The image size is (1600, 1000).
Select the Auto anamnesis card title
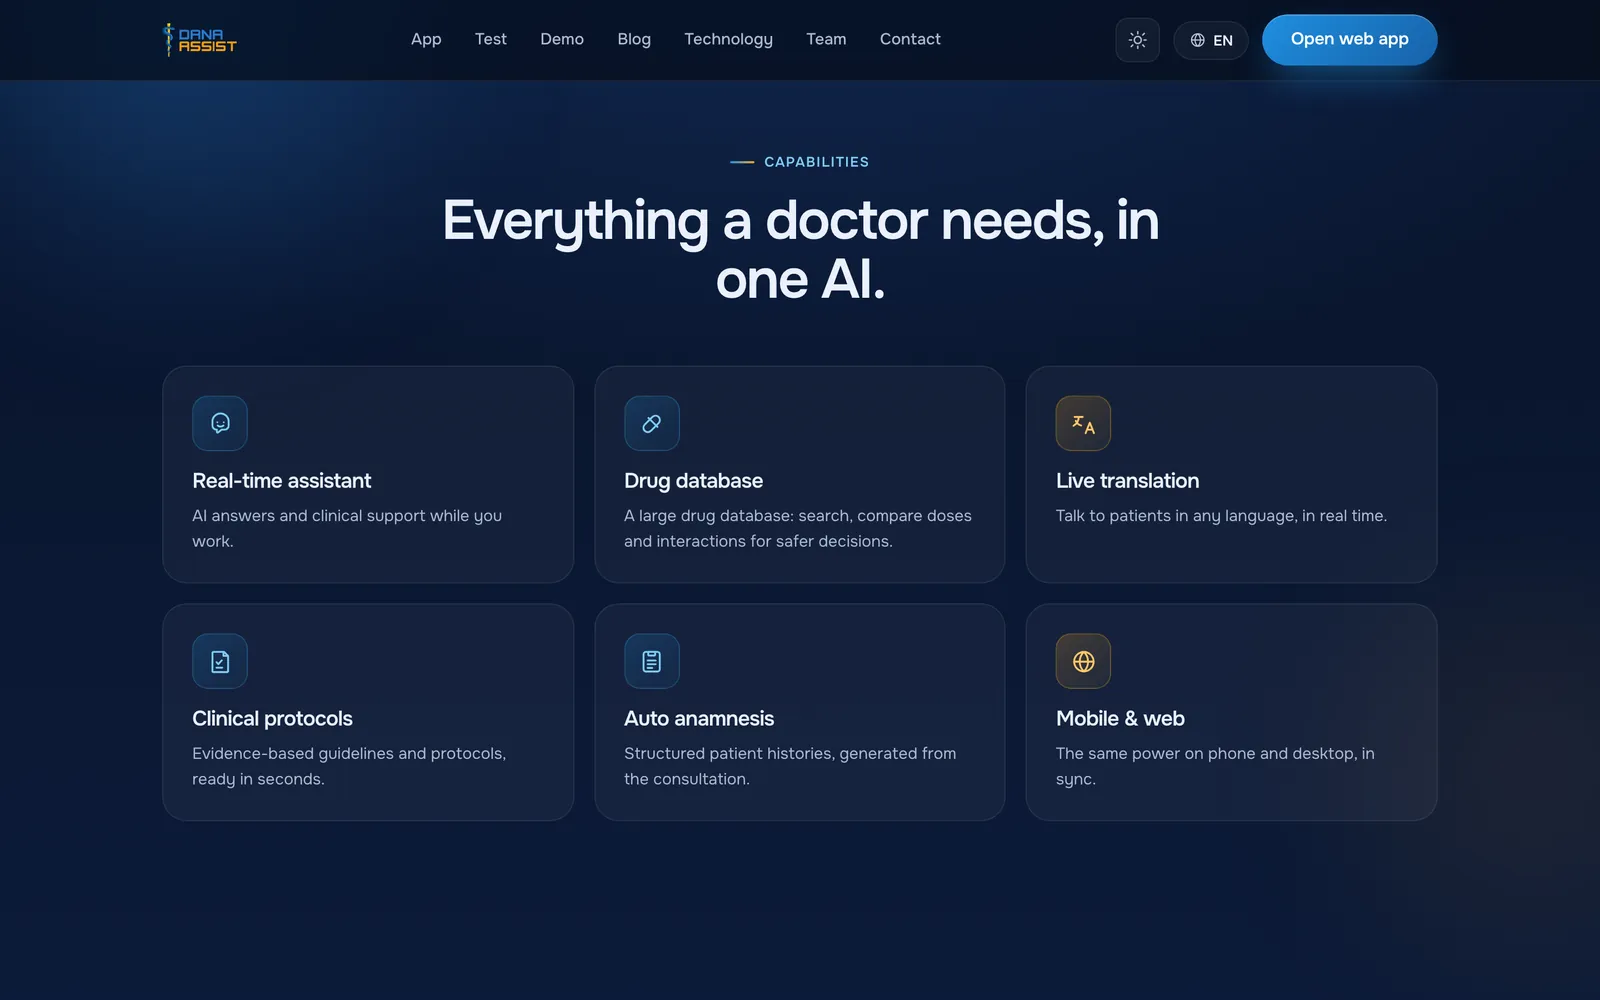pos(699,719)
